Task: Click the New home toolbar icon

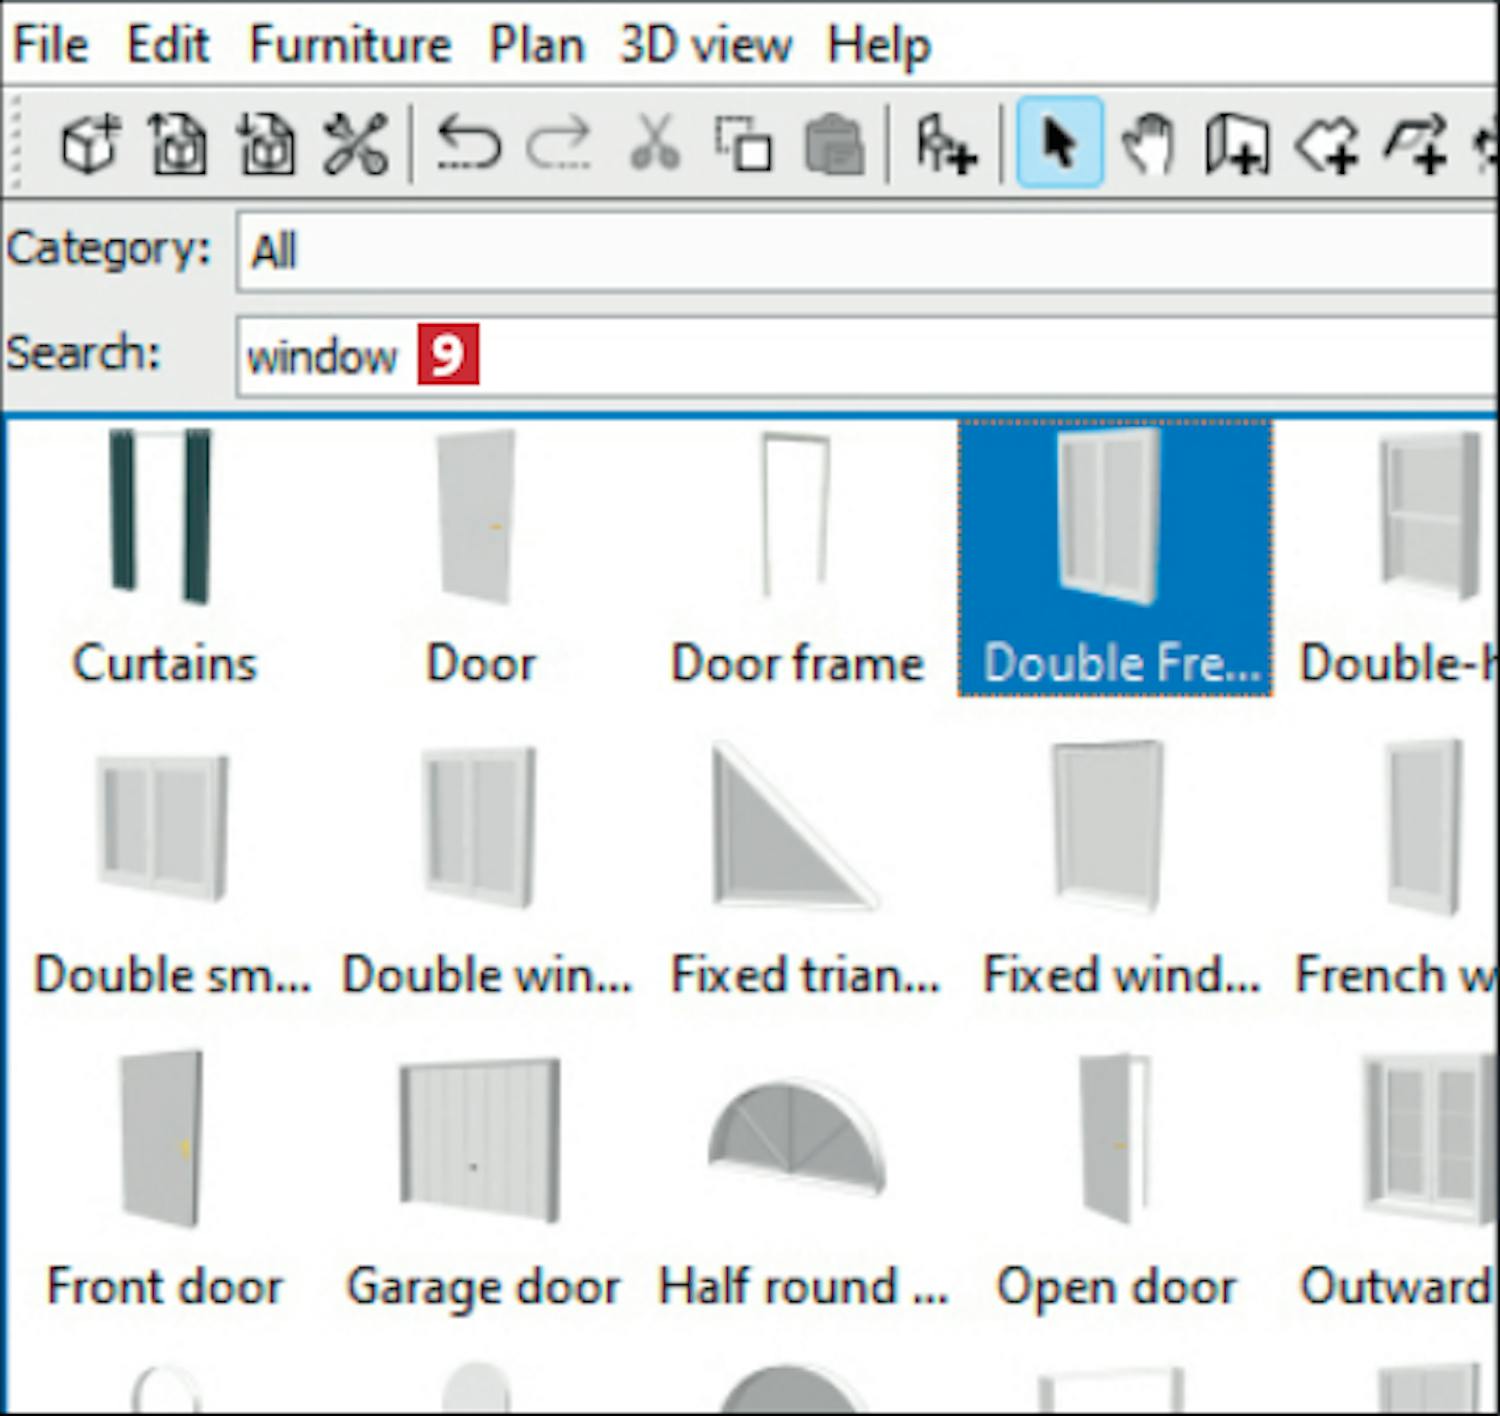Action: coord(90,145)
